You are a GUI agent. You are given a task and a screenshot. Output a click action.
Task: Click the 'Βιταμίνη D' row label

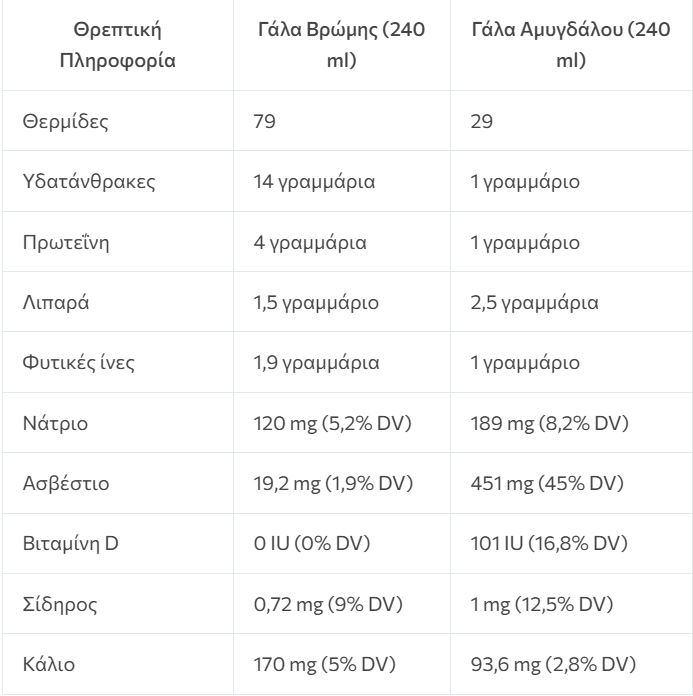pyautogui.click(x=71, y=544)
